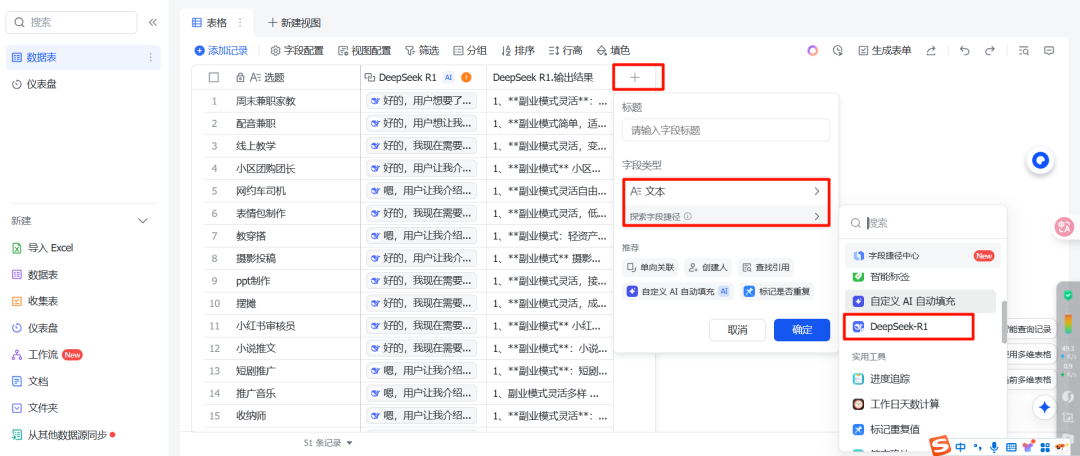The image size is (1080, 456).
Task: Open the 填色 fill color tool
Action: point(613,50)
